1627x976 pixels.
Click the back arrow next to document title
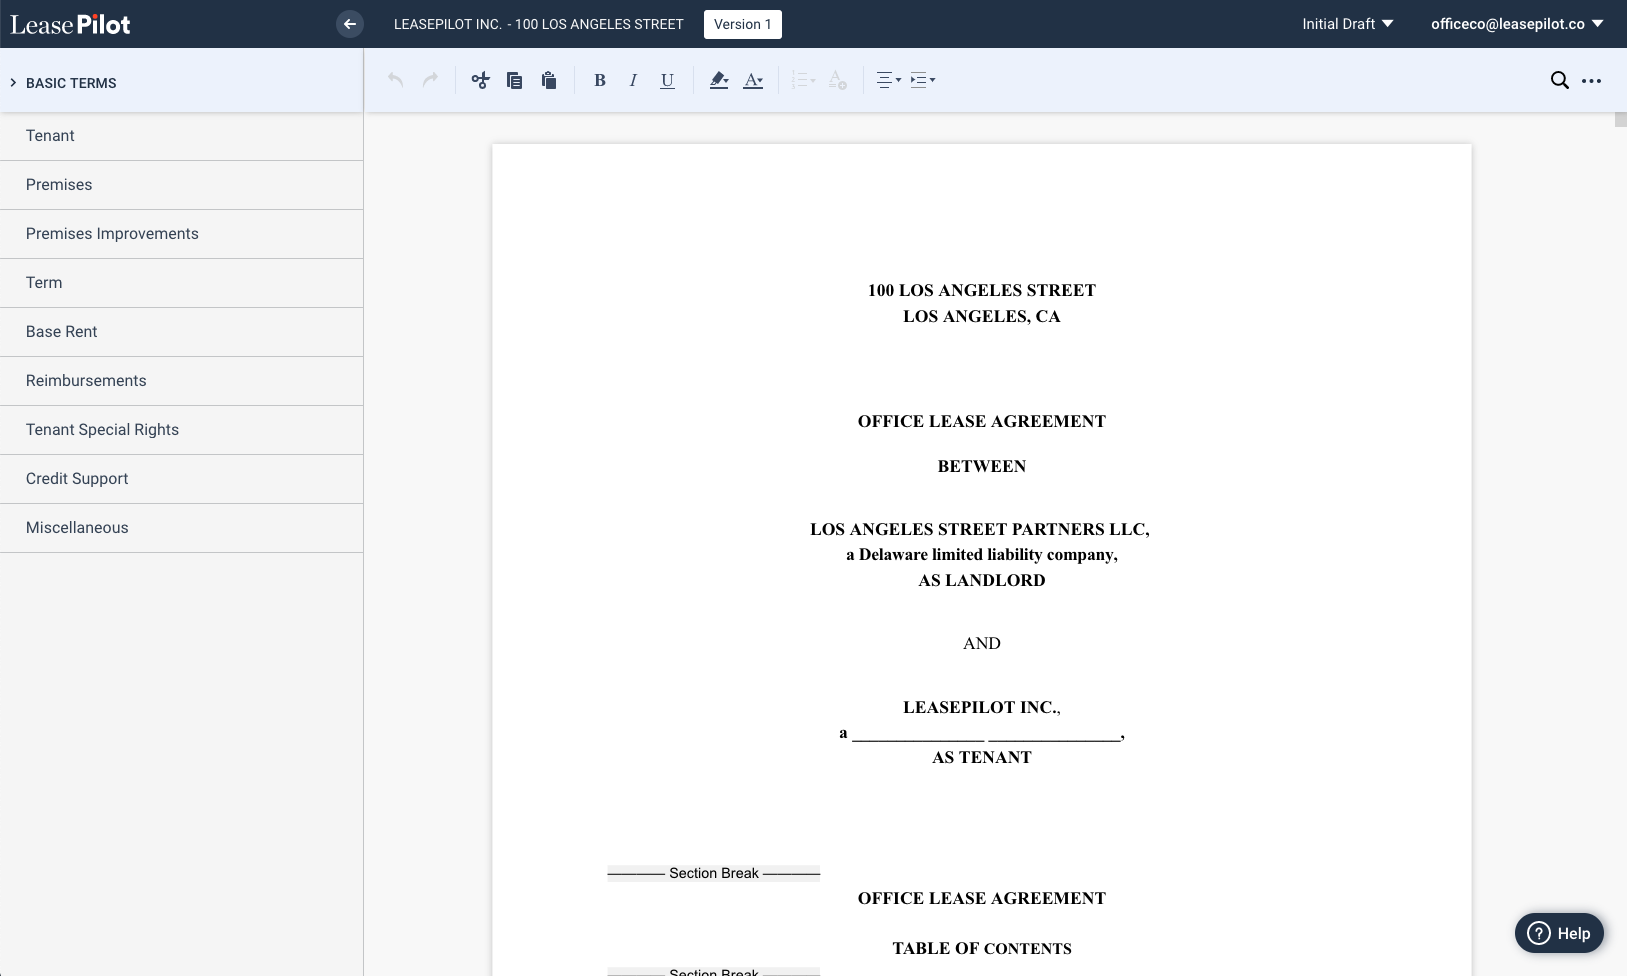pyautogui.click(x=350, y=23)
